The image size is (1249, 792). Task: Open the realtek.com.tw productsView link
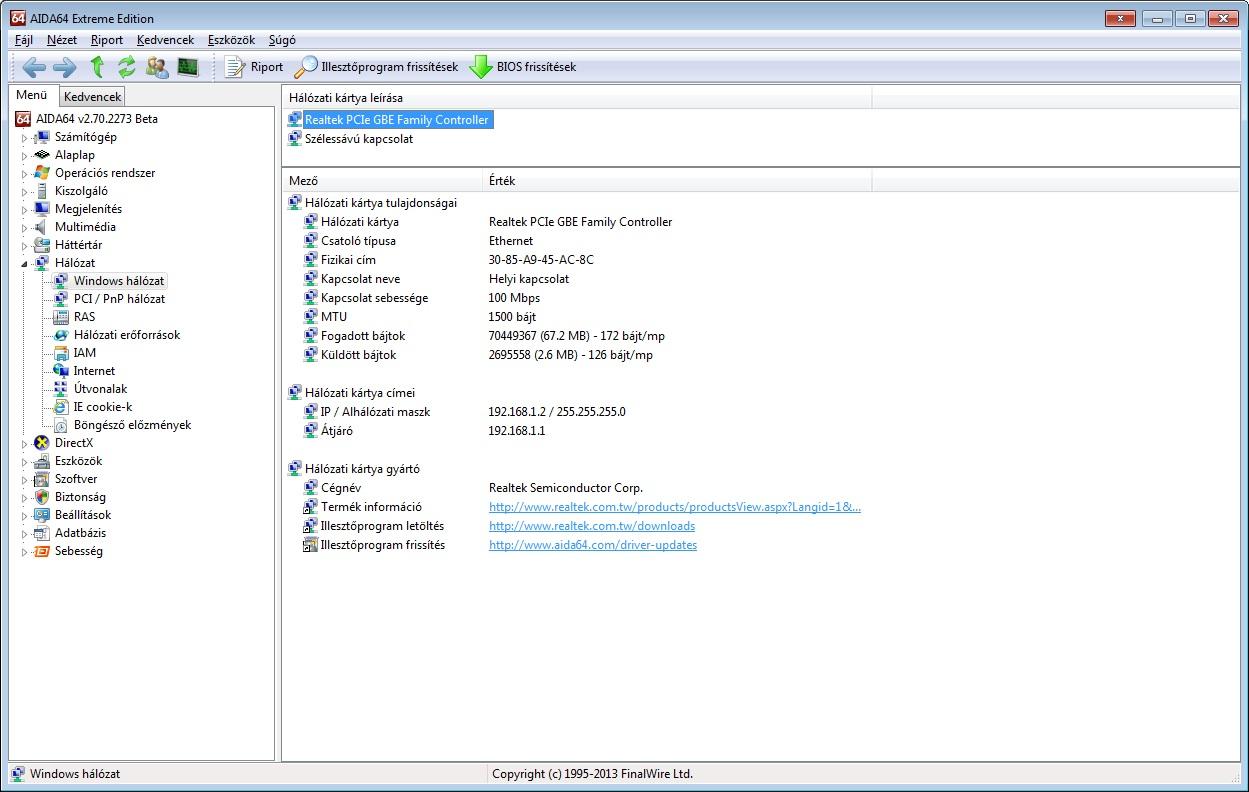click(x=675, y=507)
